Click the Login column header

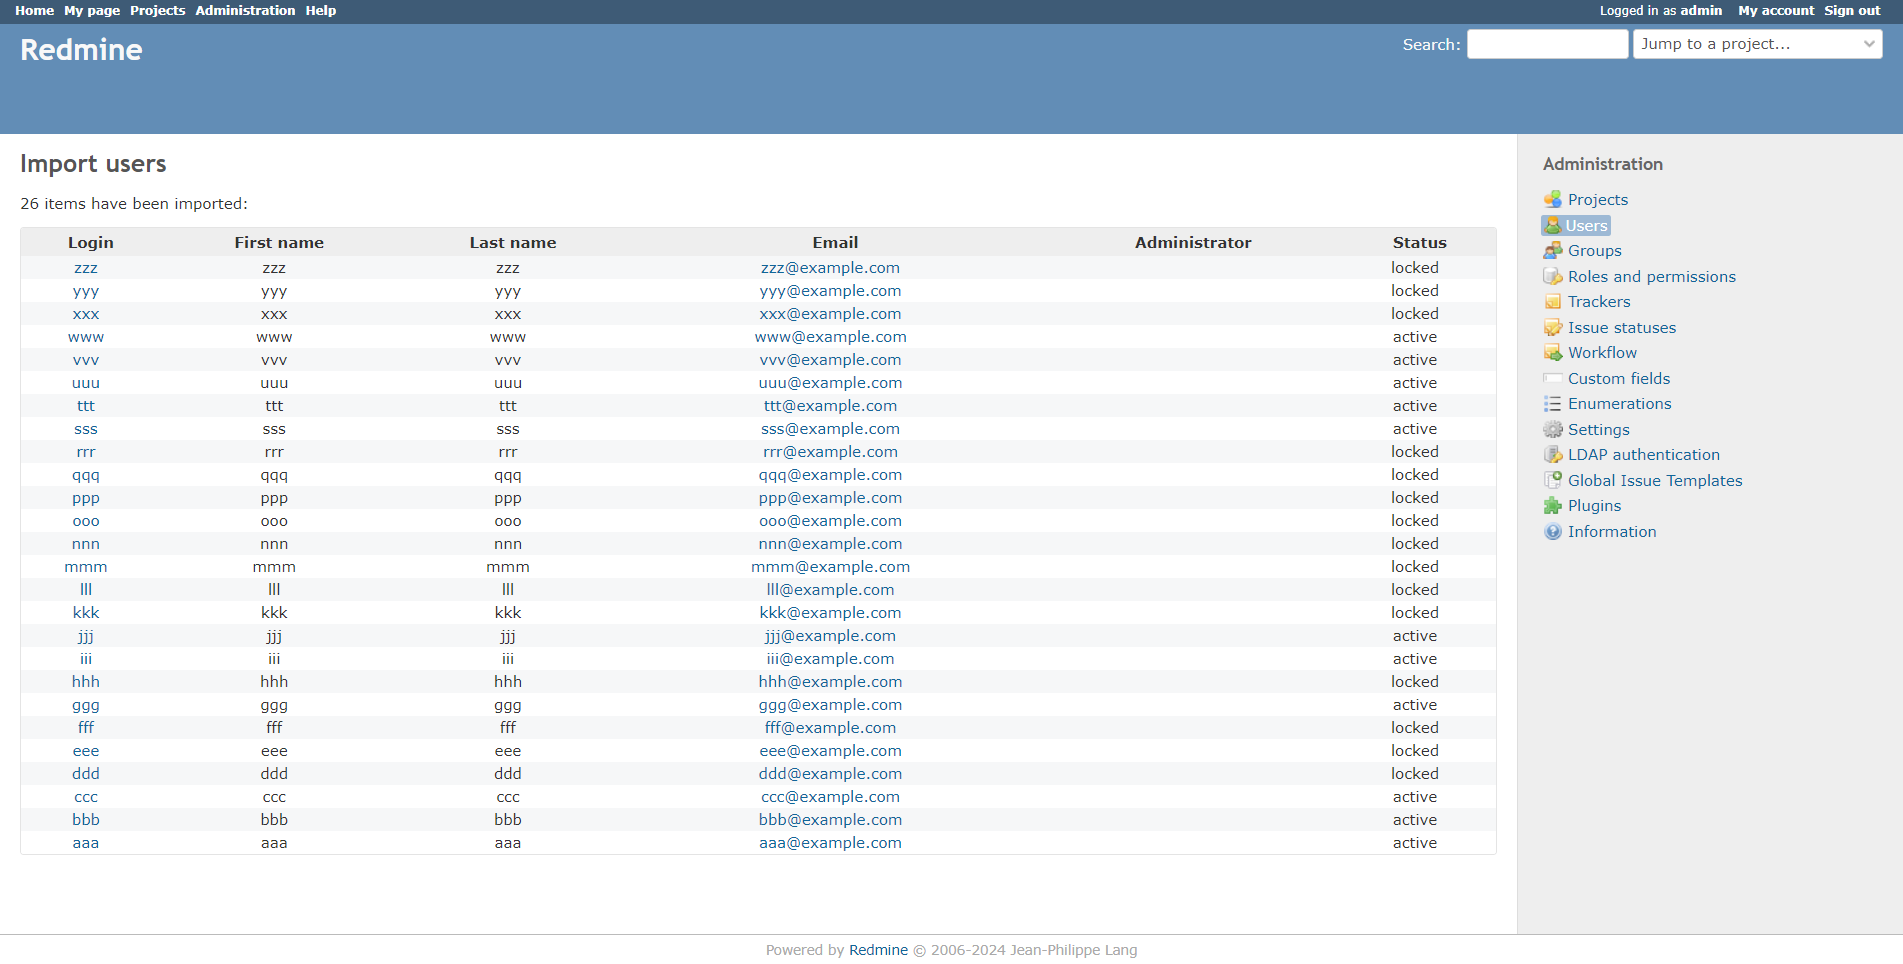coord(91,243)
